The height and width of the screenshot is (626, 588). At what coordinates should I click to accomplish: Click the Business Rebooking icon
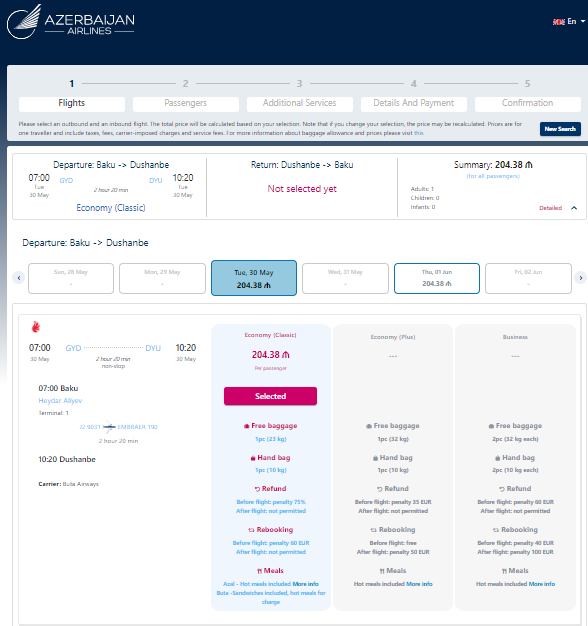(496, 530)
